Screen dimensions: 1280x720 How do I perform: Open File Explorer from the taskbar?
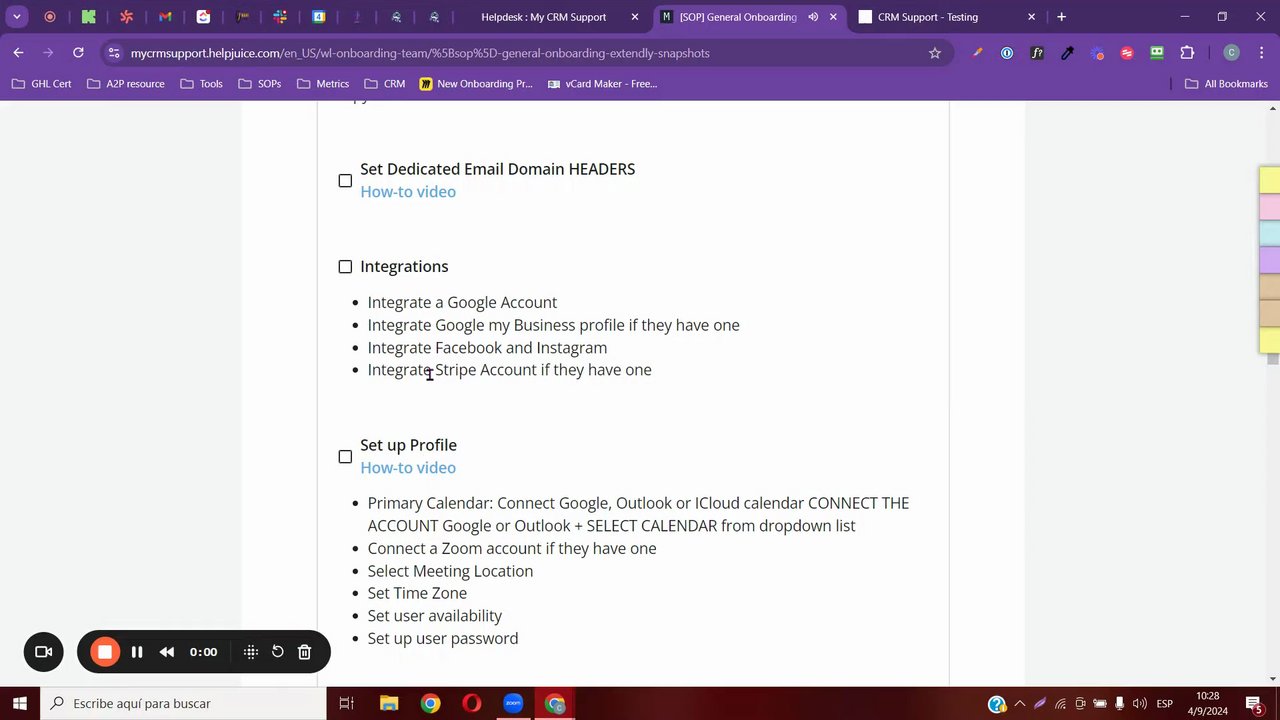pos(389,704)
